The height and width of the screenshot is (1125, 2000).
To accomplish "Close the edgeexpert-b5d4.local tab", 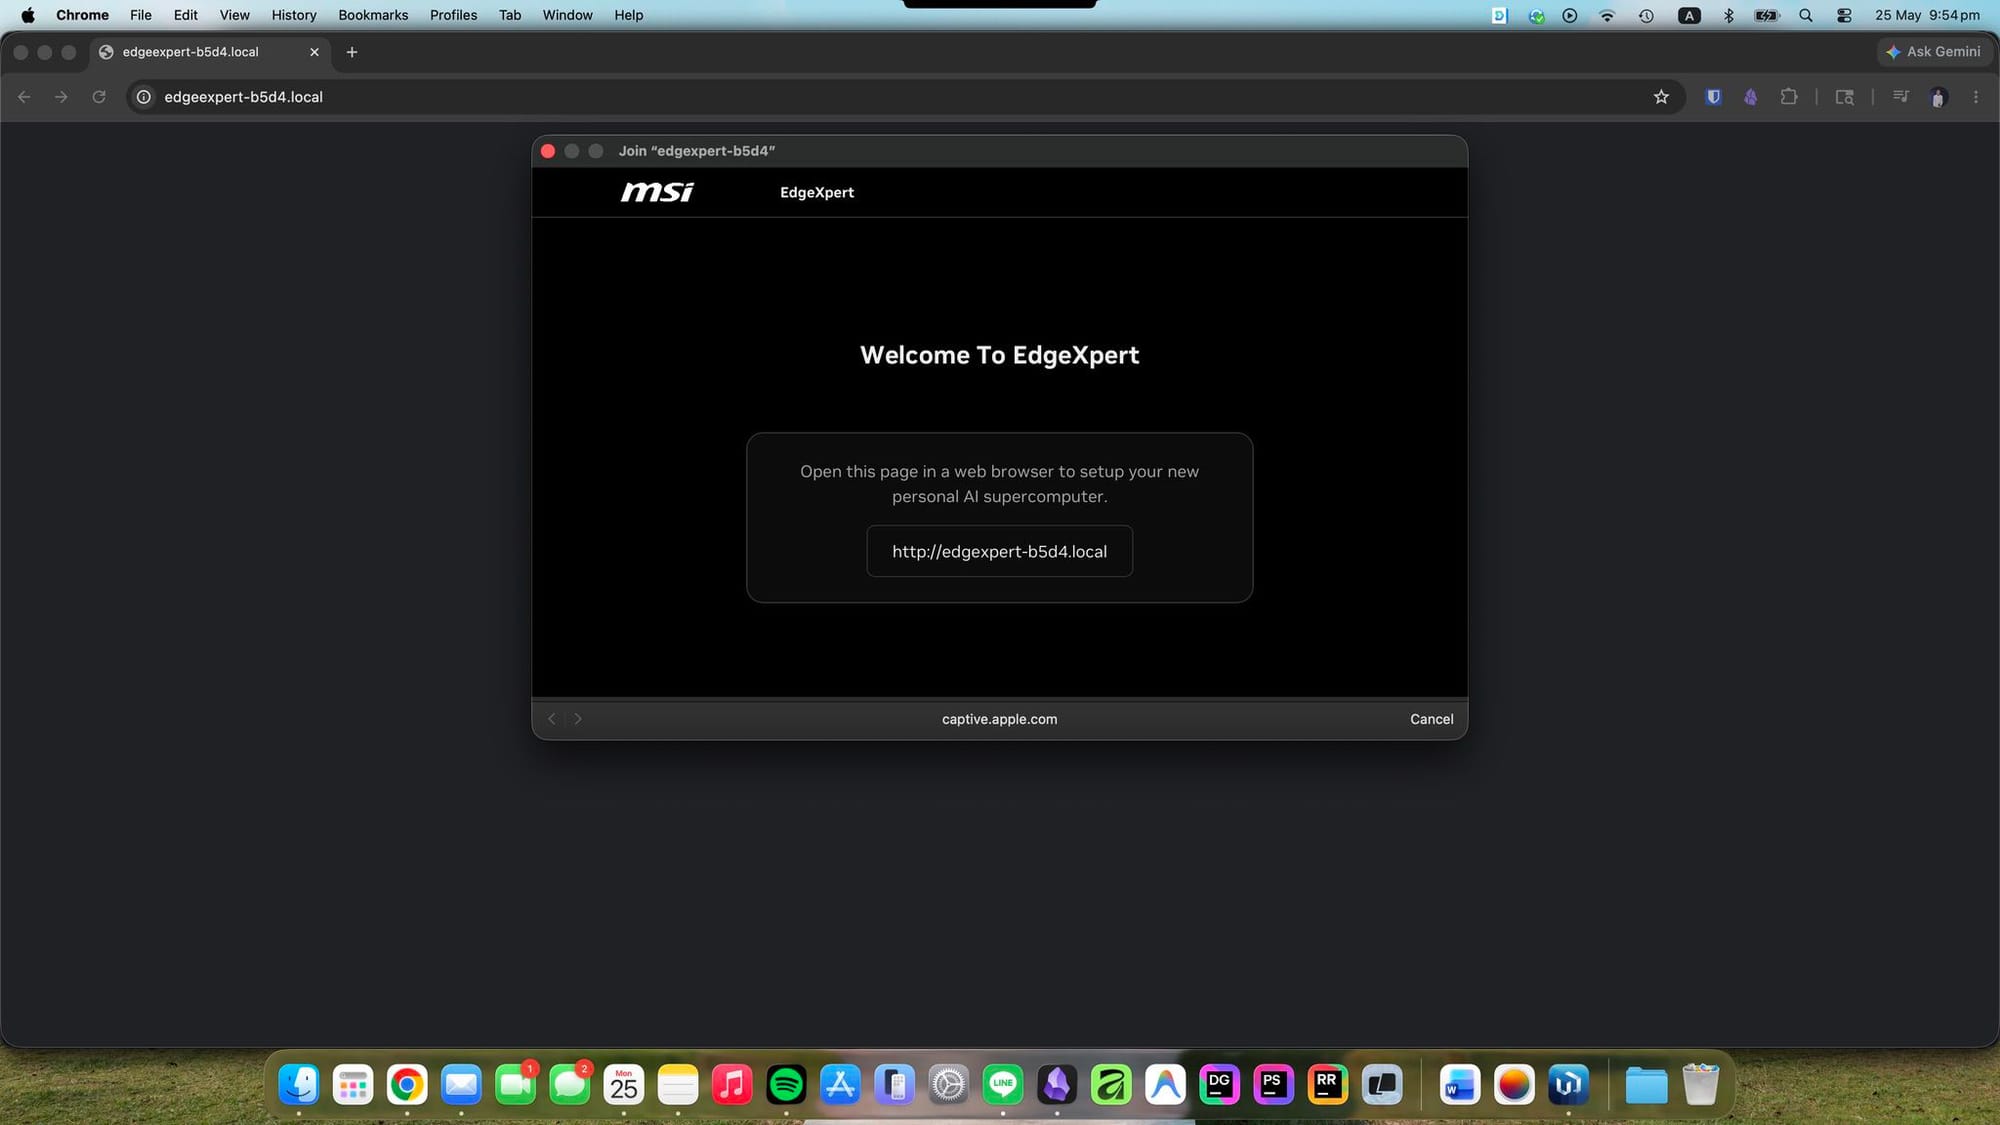I will click(314, 52).
